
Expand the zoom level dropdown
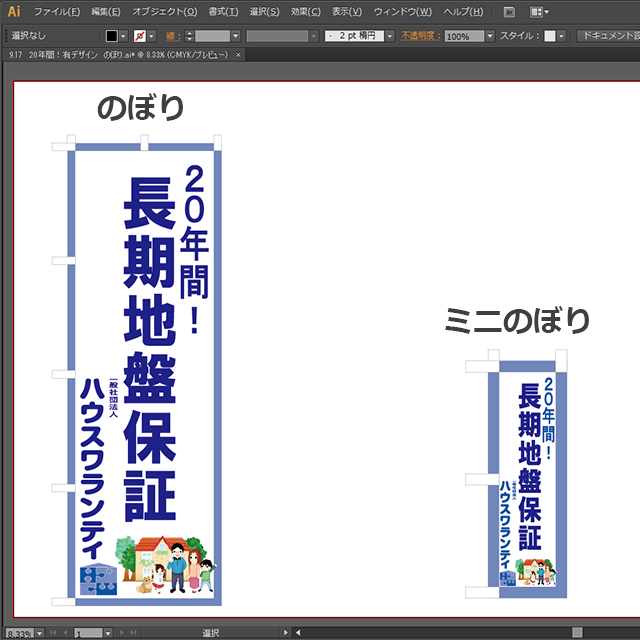tap(40, 633)
